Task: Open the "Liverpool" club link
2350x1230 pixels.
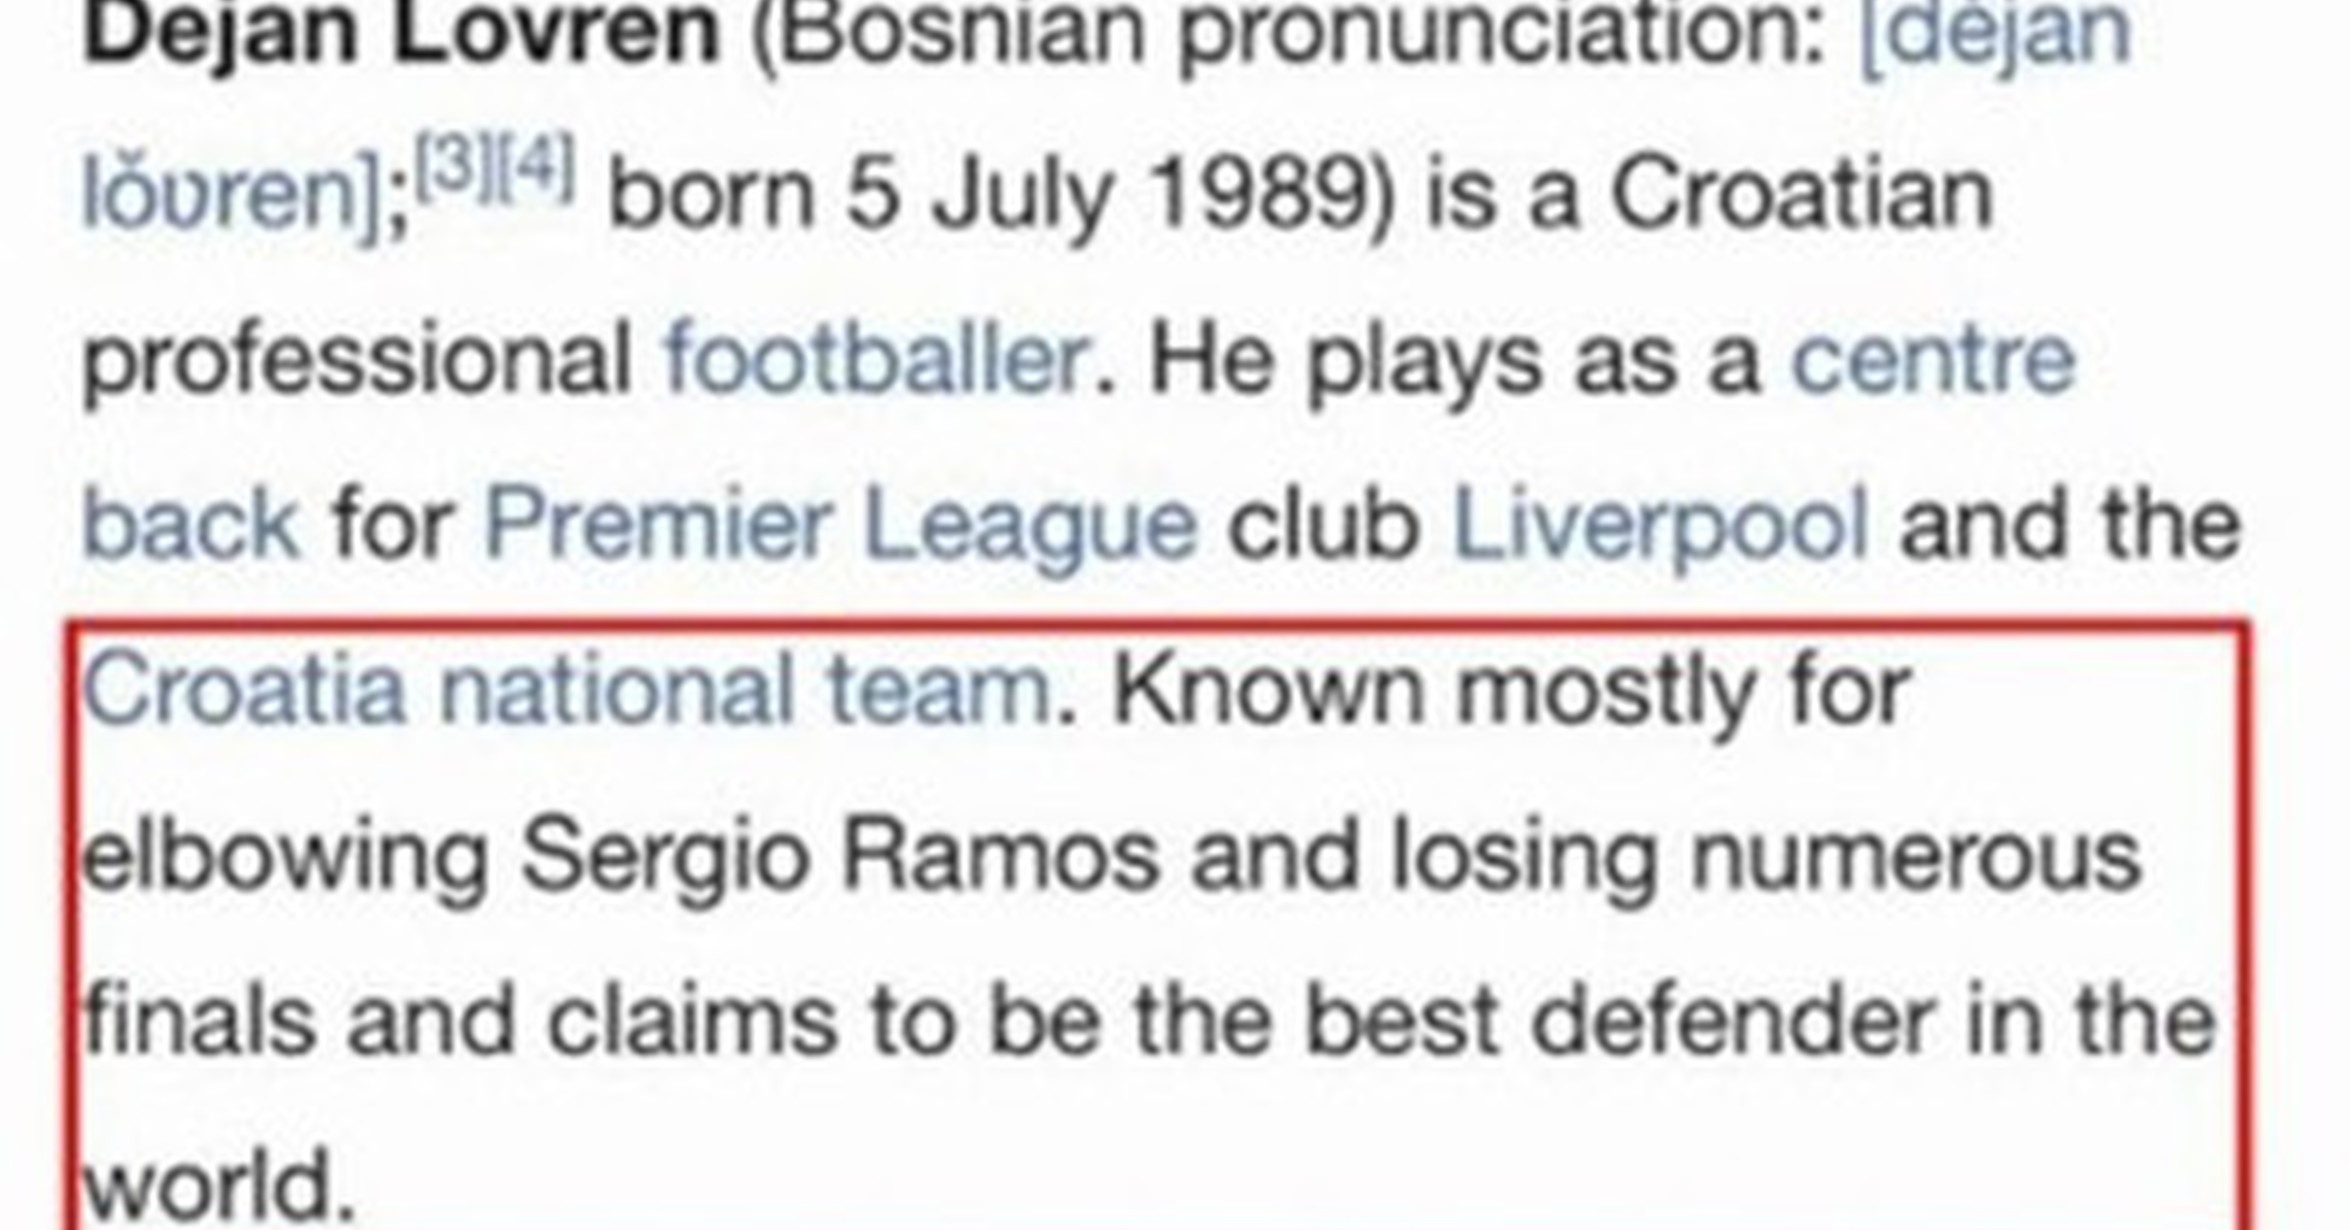Action: (1659, 524)
